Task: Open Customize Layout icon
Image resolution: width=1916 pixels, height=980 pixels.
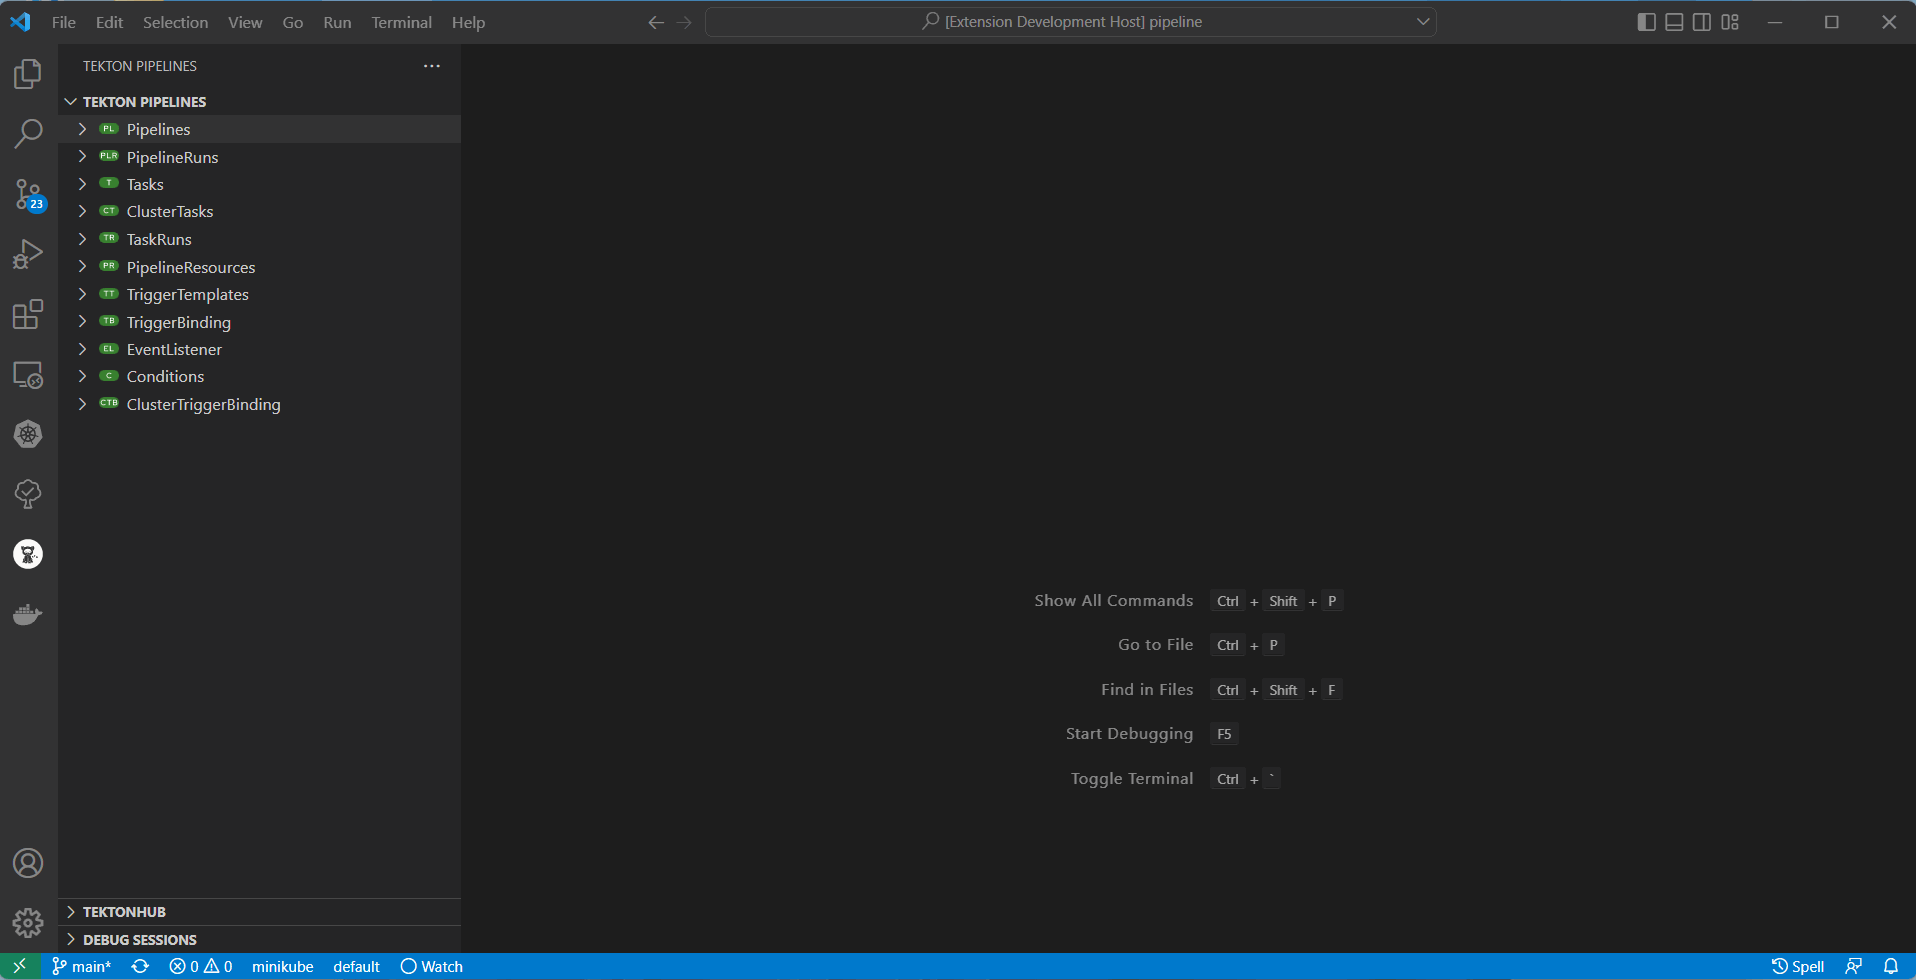Action: (1730, 22)
